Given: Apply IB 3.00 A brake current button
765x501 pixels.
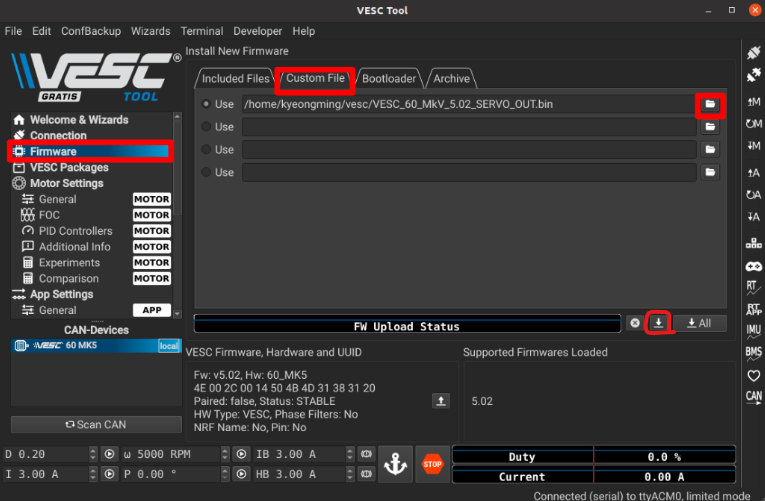Looking at the screenshot, I should (366, 454).
